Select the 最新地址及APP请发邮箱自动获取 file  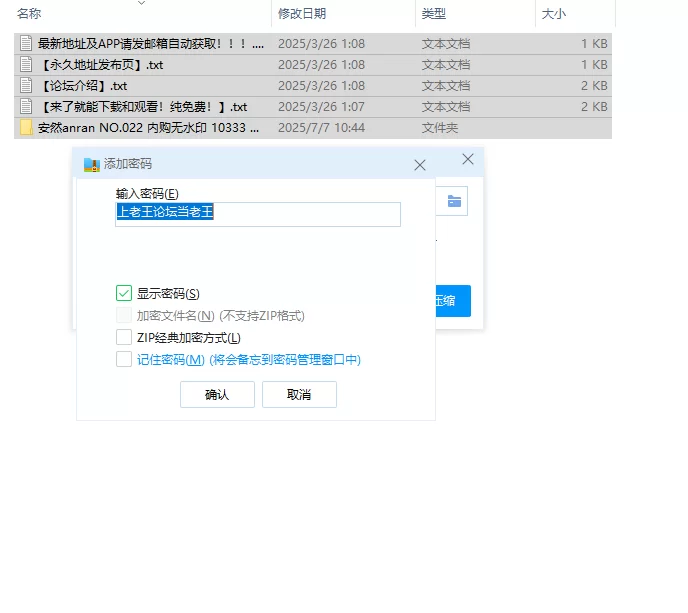click(313, 43)
